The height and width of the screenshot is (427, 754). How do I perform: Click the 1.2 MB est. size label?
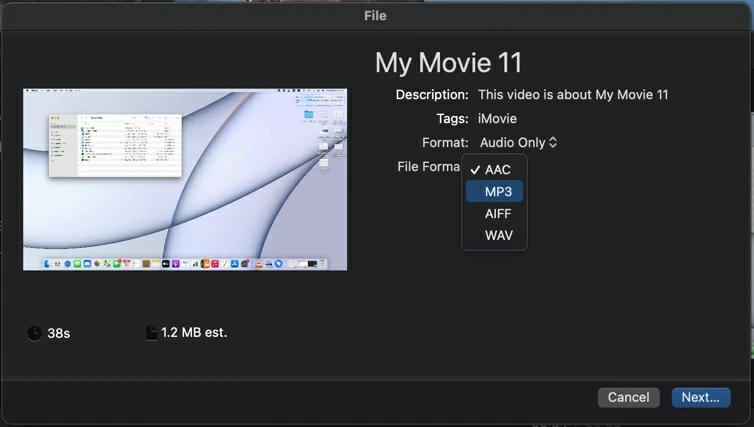(x=194, y=332)
